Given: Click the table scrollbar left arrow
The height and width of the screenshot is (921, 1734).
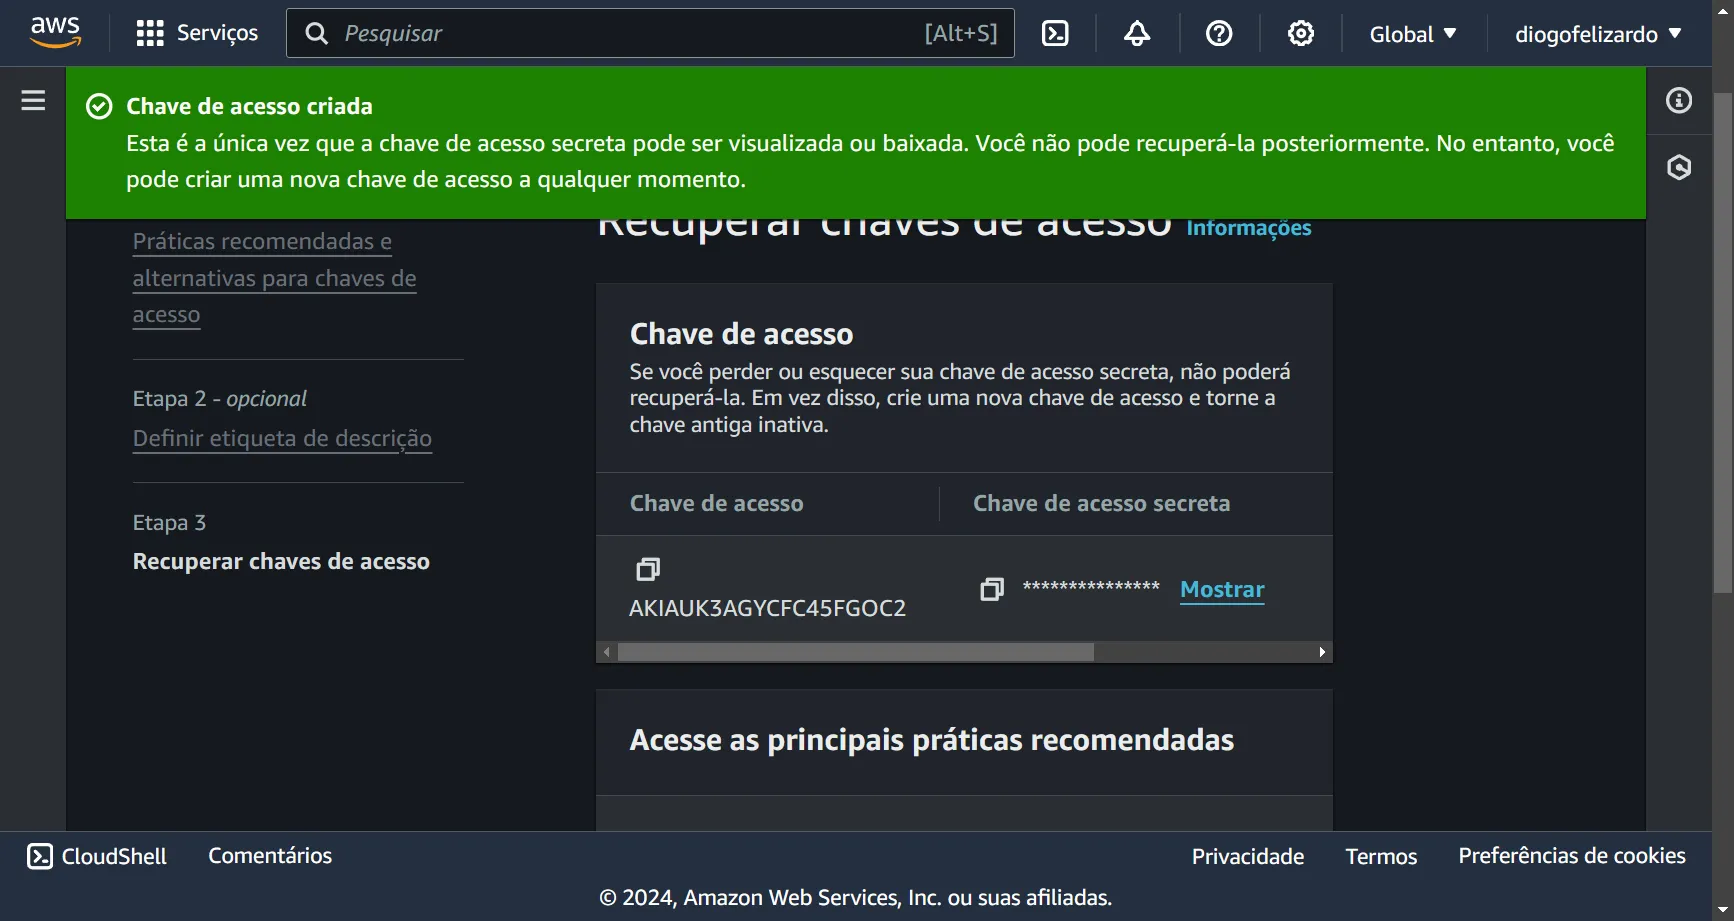Looking at the screenshot, I should (x=606, y=652).
